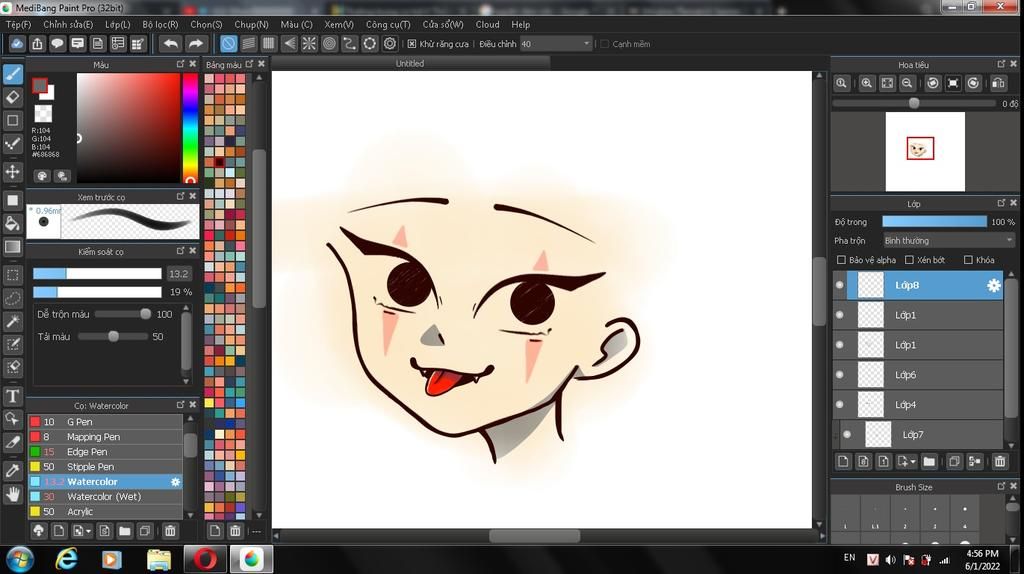Select the Bucket fill tool

[12, 223]
